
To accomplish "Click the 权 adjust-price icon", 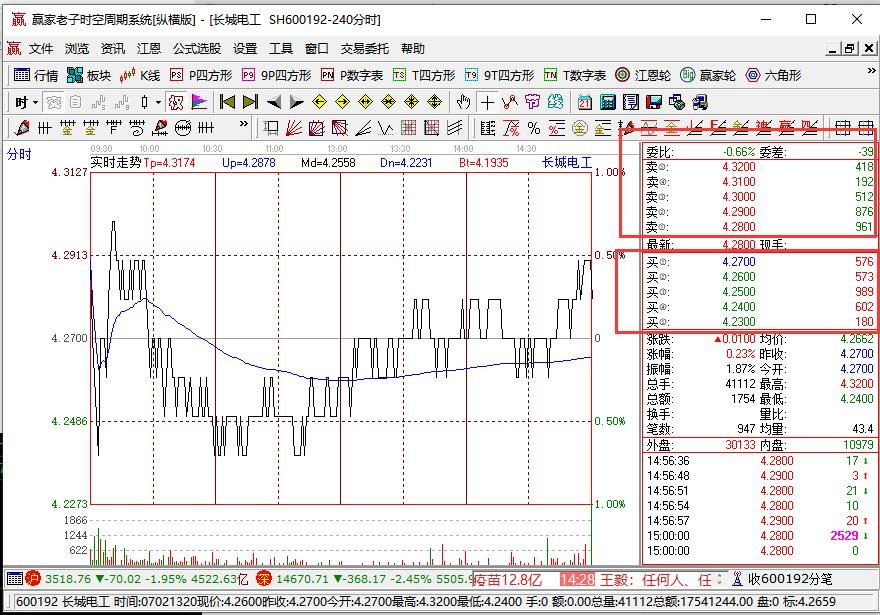I will pos(176,102).
